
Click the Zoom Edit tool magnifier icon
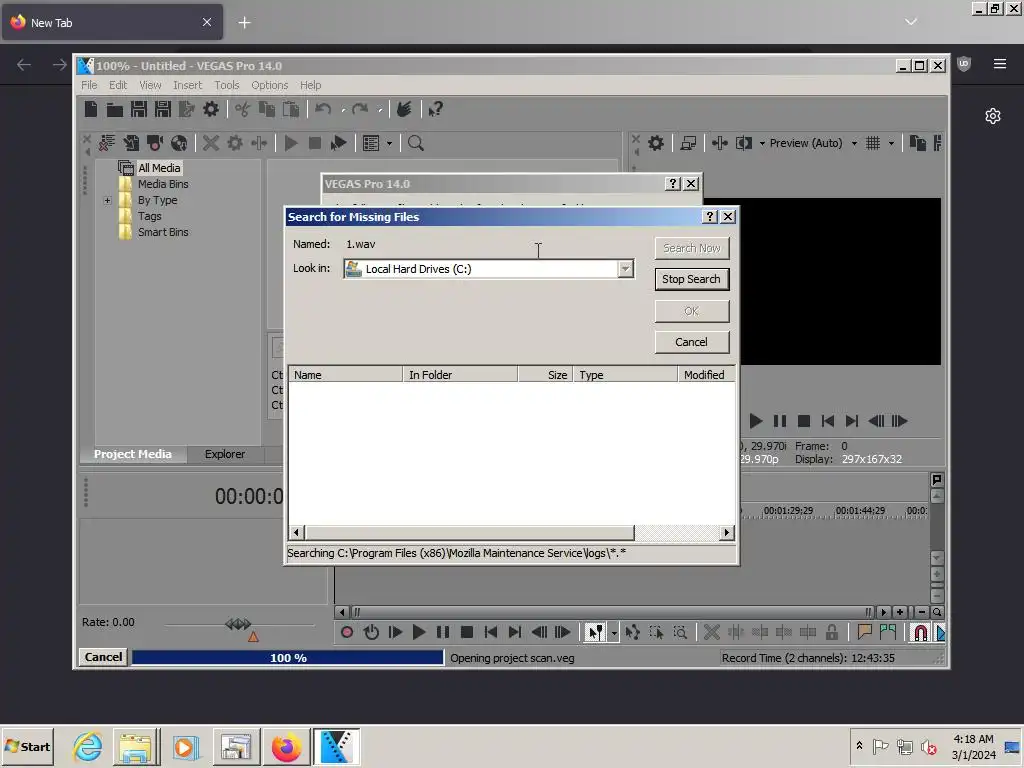click(x=680, y=632)
